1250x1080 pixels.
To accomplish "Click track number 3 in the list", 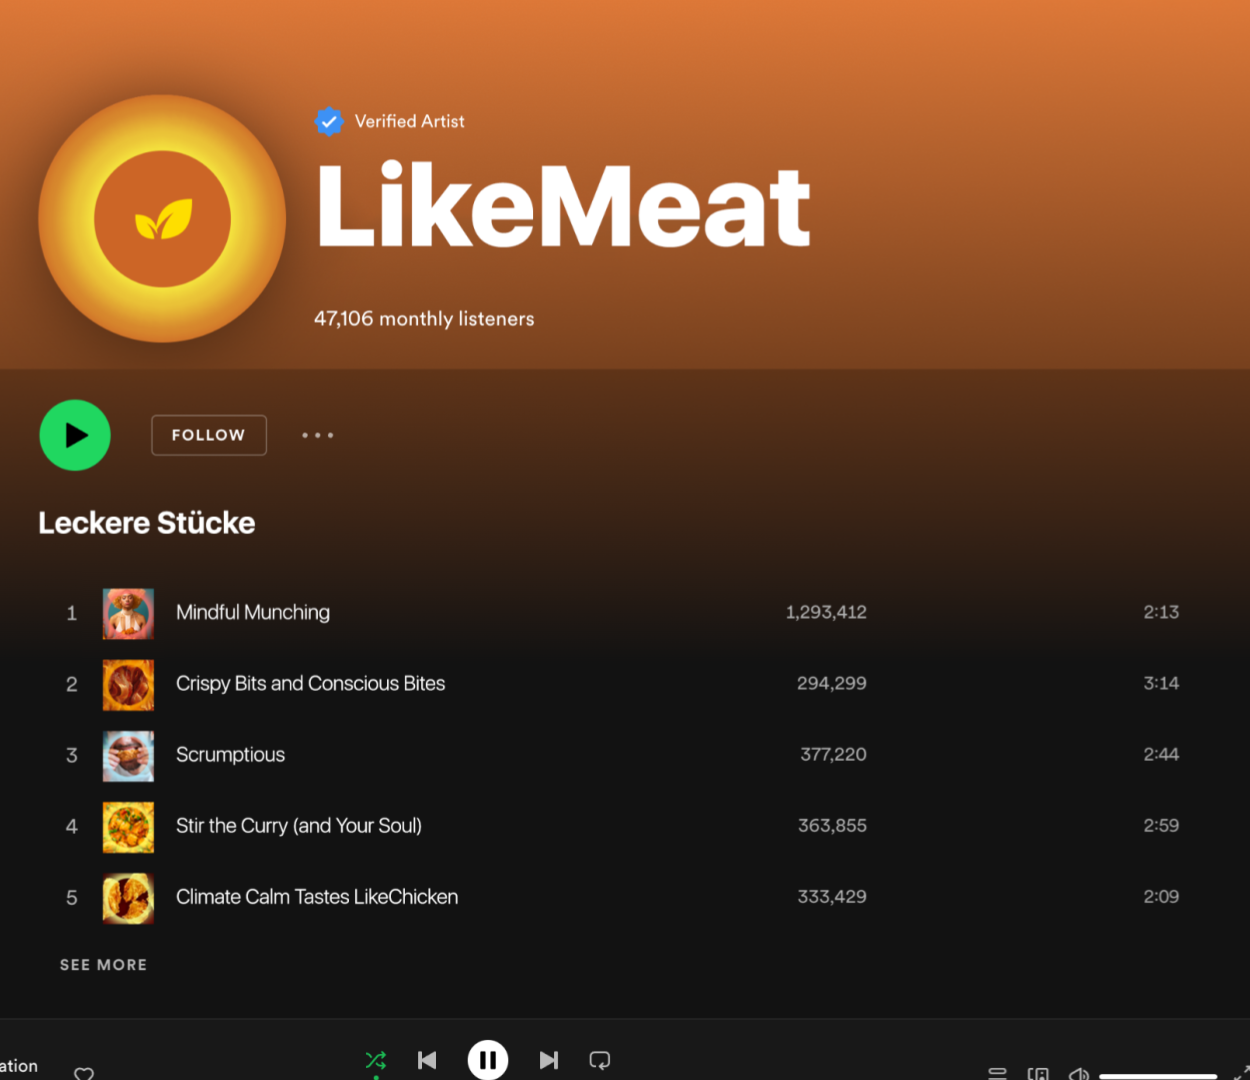I will pyautogui.click(x=72, y=755).
